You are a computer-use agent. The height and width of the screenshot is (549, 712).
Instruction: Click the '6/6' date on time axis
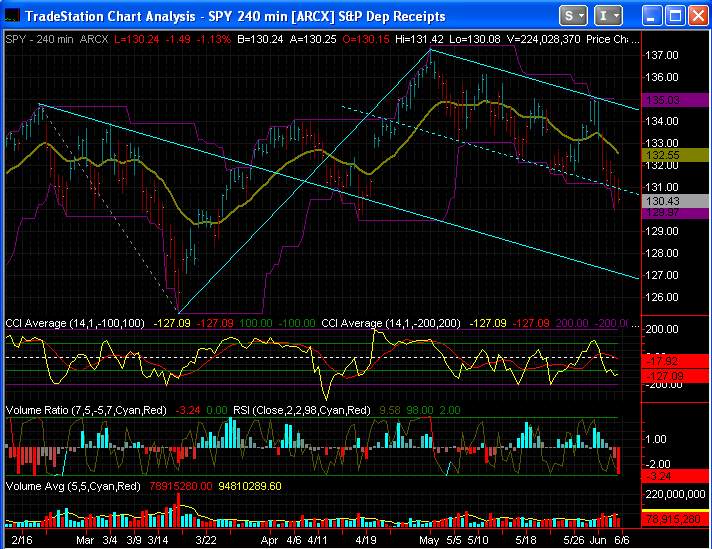[x=622, y=540]
